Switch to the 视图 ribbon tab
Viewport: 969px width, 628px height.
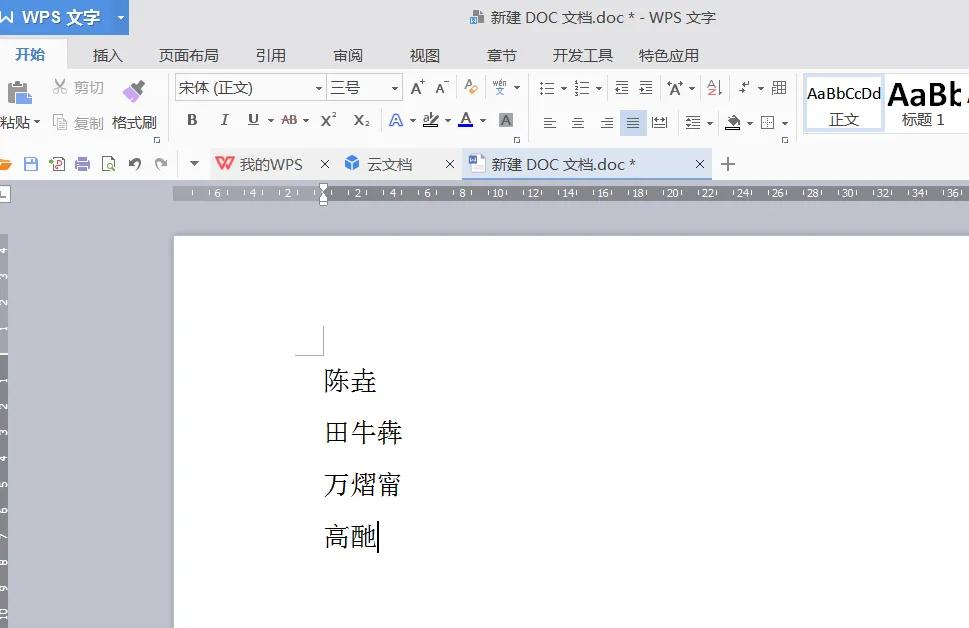(x=425, y=56)
